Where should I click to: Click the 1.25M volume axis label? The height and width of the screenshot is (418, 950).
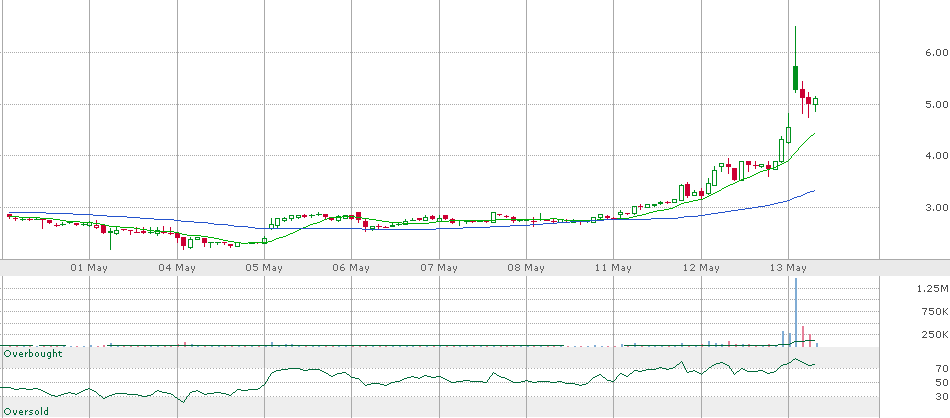coord(933,288)
